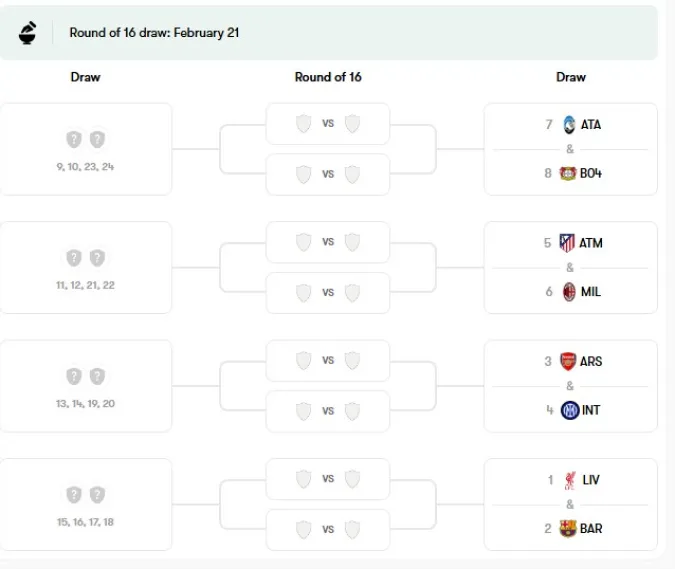Viewport: 675px width, 569px height.
Task: Click the Round of 16 column heading
Action: click(x=328, y=77)
